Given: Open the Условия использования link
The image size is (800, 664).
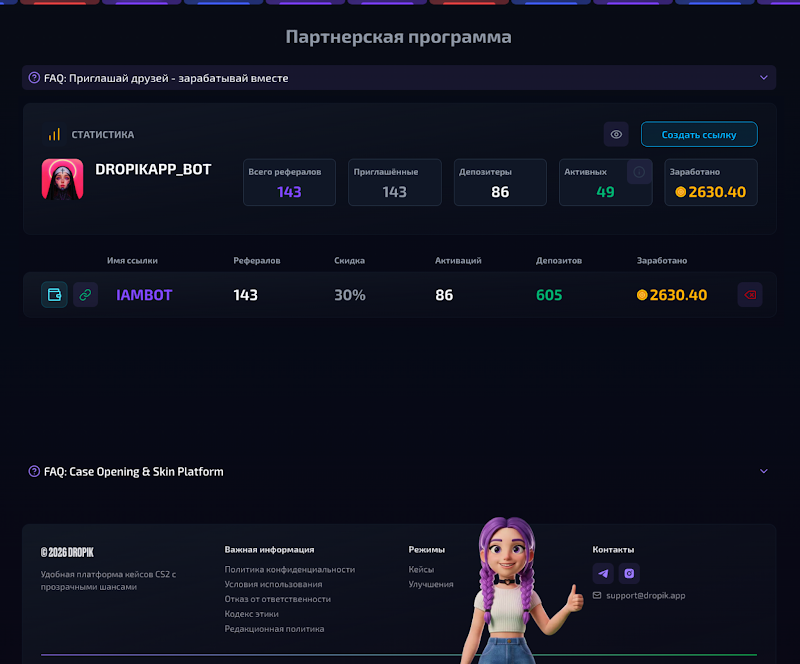Looking at the screenshot, I should point(273,584).
